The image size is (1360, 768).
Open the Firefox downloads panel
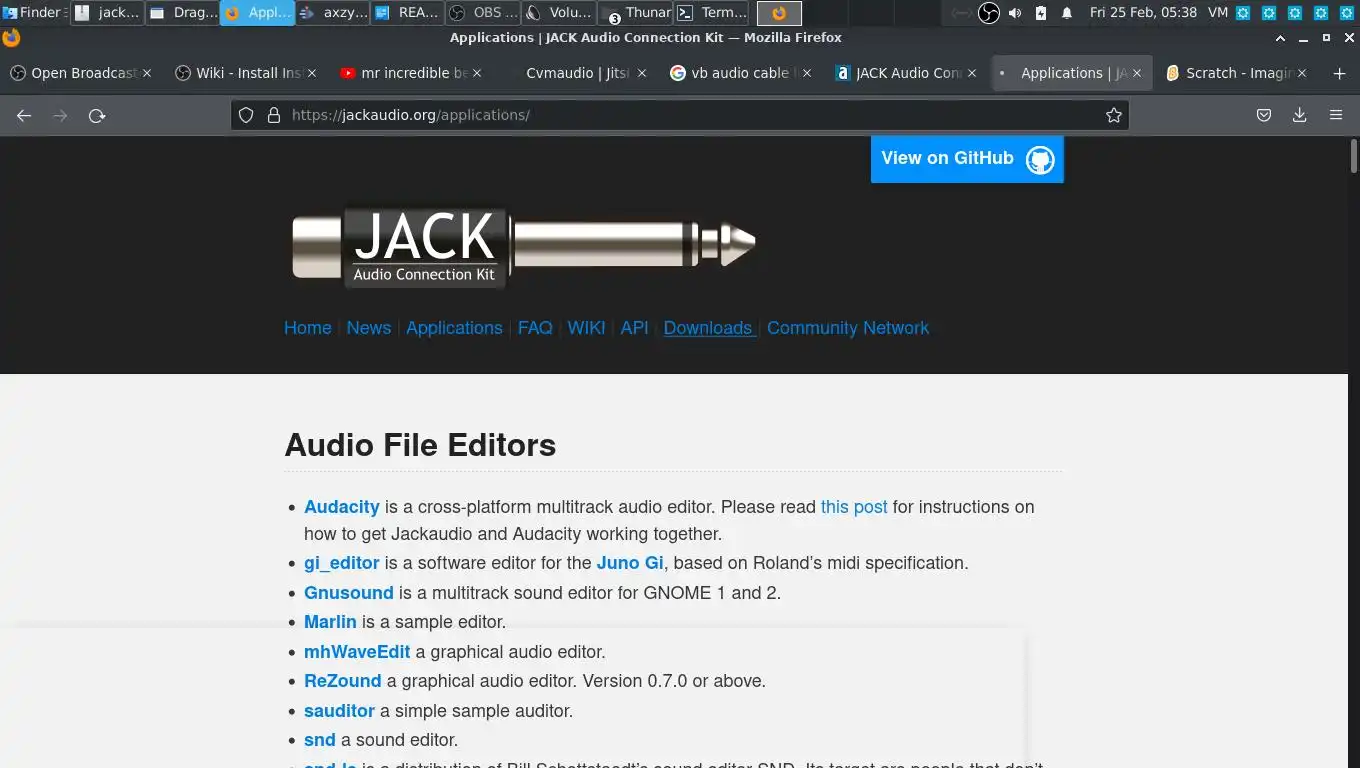pos(1300,115)
